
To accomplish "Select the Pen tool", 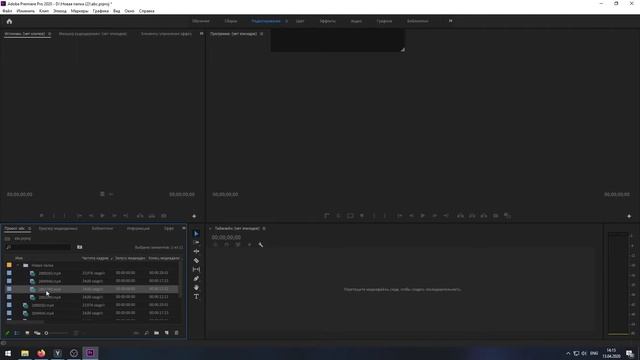I will (196, 278).
